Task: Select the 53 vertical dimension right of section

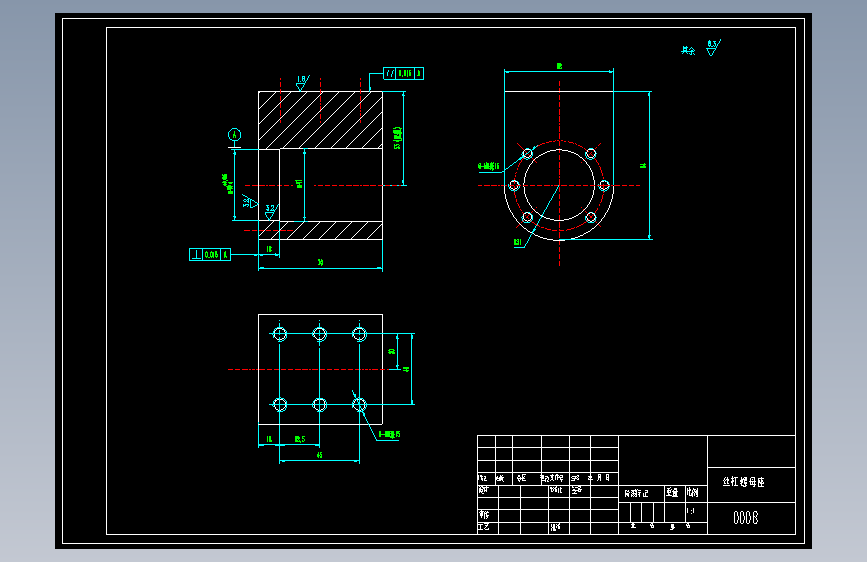Action: coord(397,138)
